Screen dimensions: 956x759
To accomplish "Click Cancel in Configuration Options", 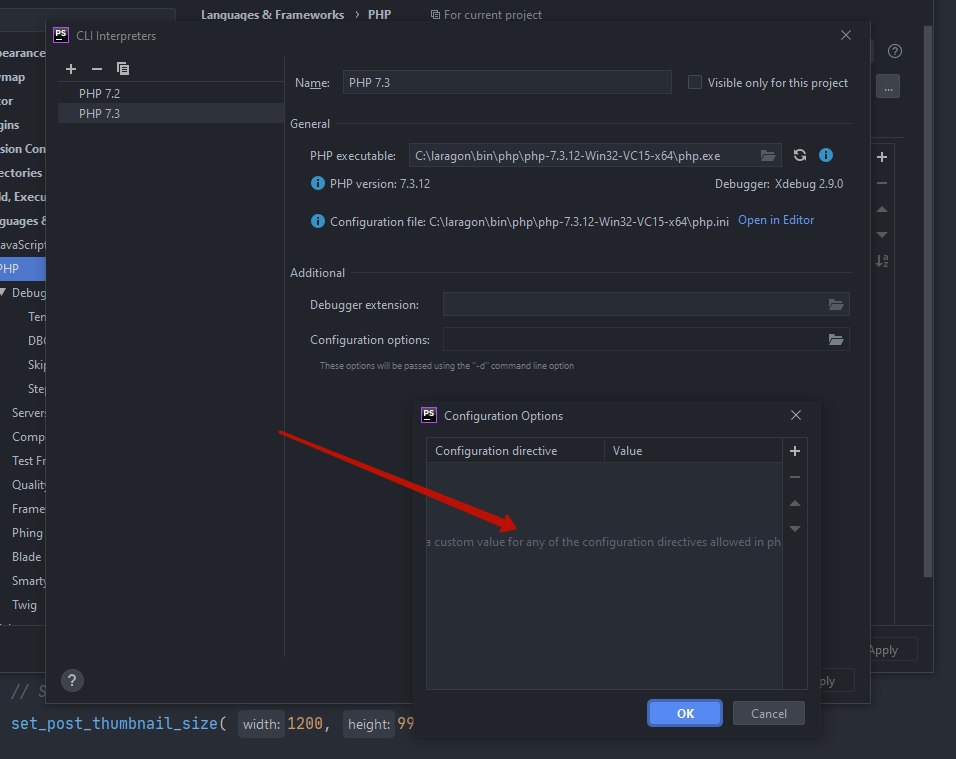I will (x=768, y=713).
